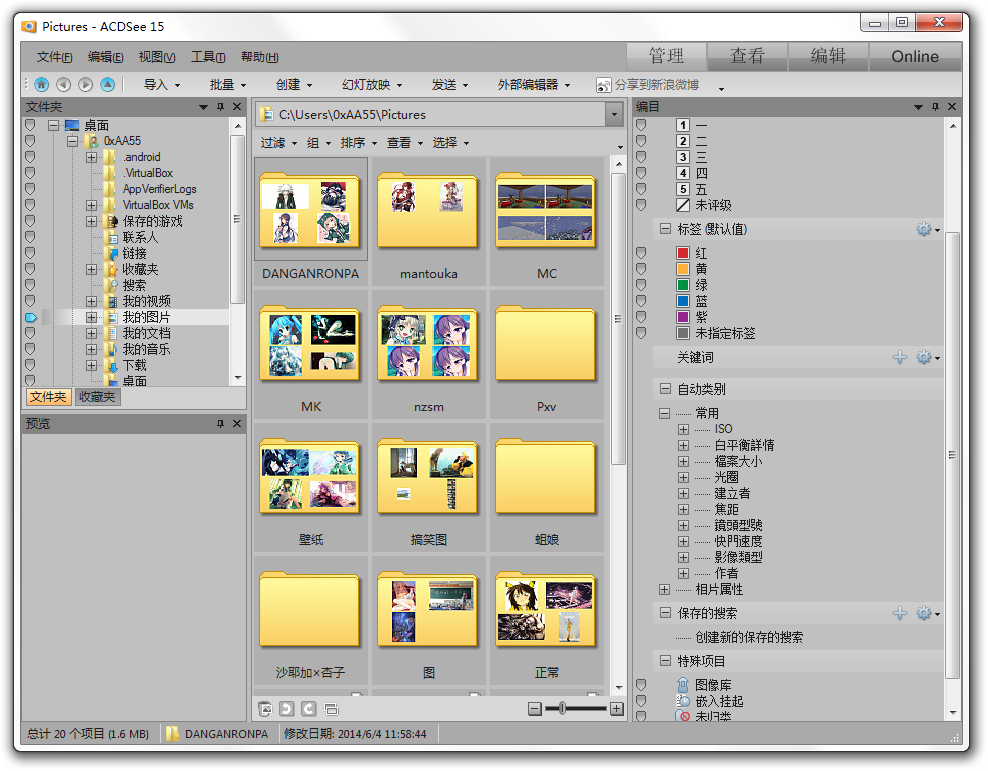The image size is (988, 771).
Task: Pin the 文件夹 panel with pushpin icon
Action: pyautogui.click(x=221, y=106)
